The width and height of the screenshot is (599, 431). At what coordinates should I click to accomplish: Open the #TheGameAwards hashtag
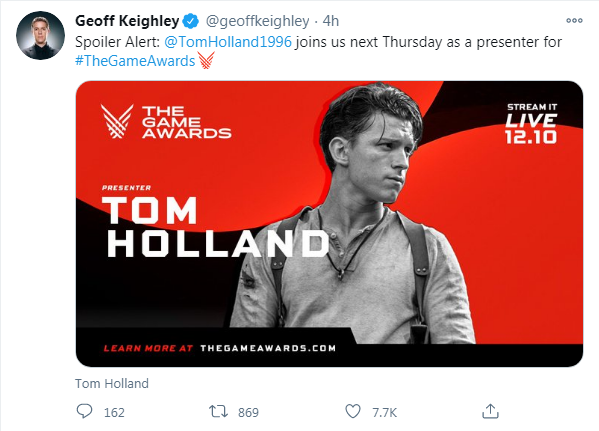[135, 61]
